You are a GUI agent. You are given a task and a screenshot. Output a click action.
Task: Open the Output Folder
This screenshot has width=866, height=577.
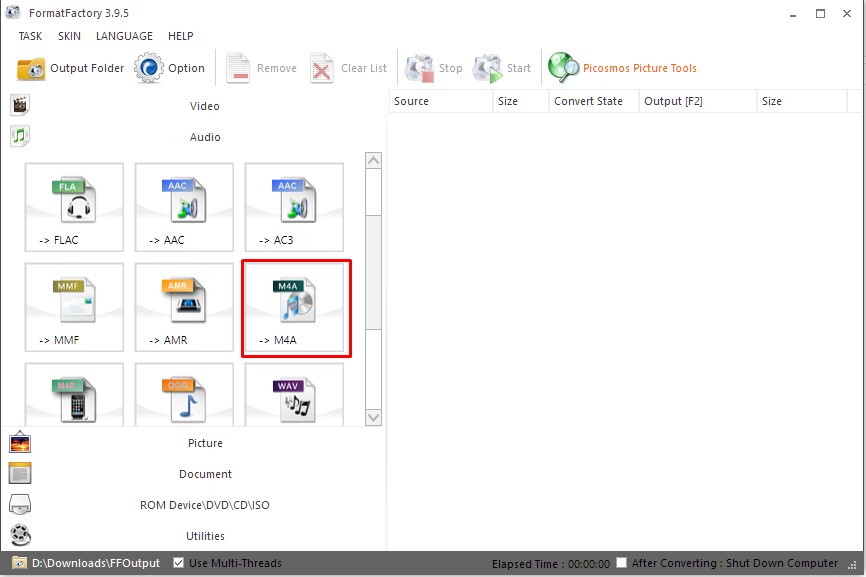tap(70, 68)
